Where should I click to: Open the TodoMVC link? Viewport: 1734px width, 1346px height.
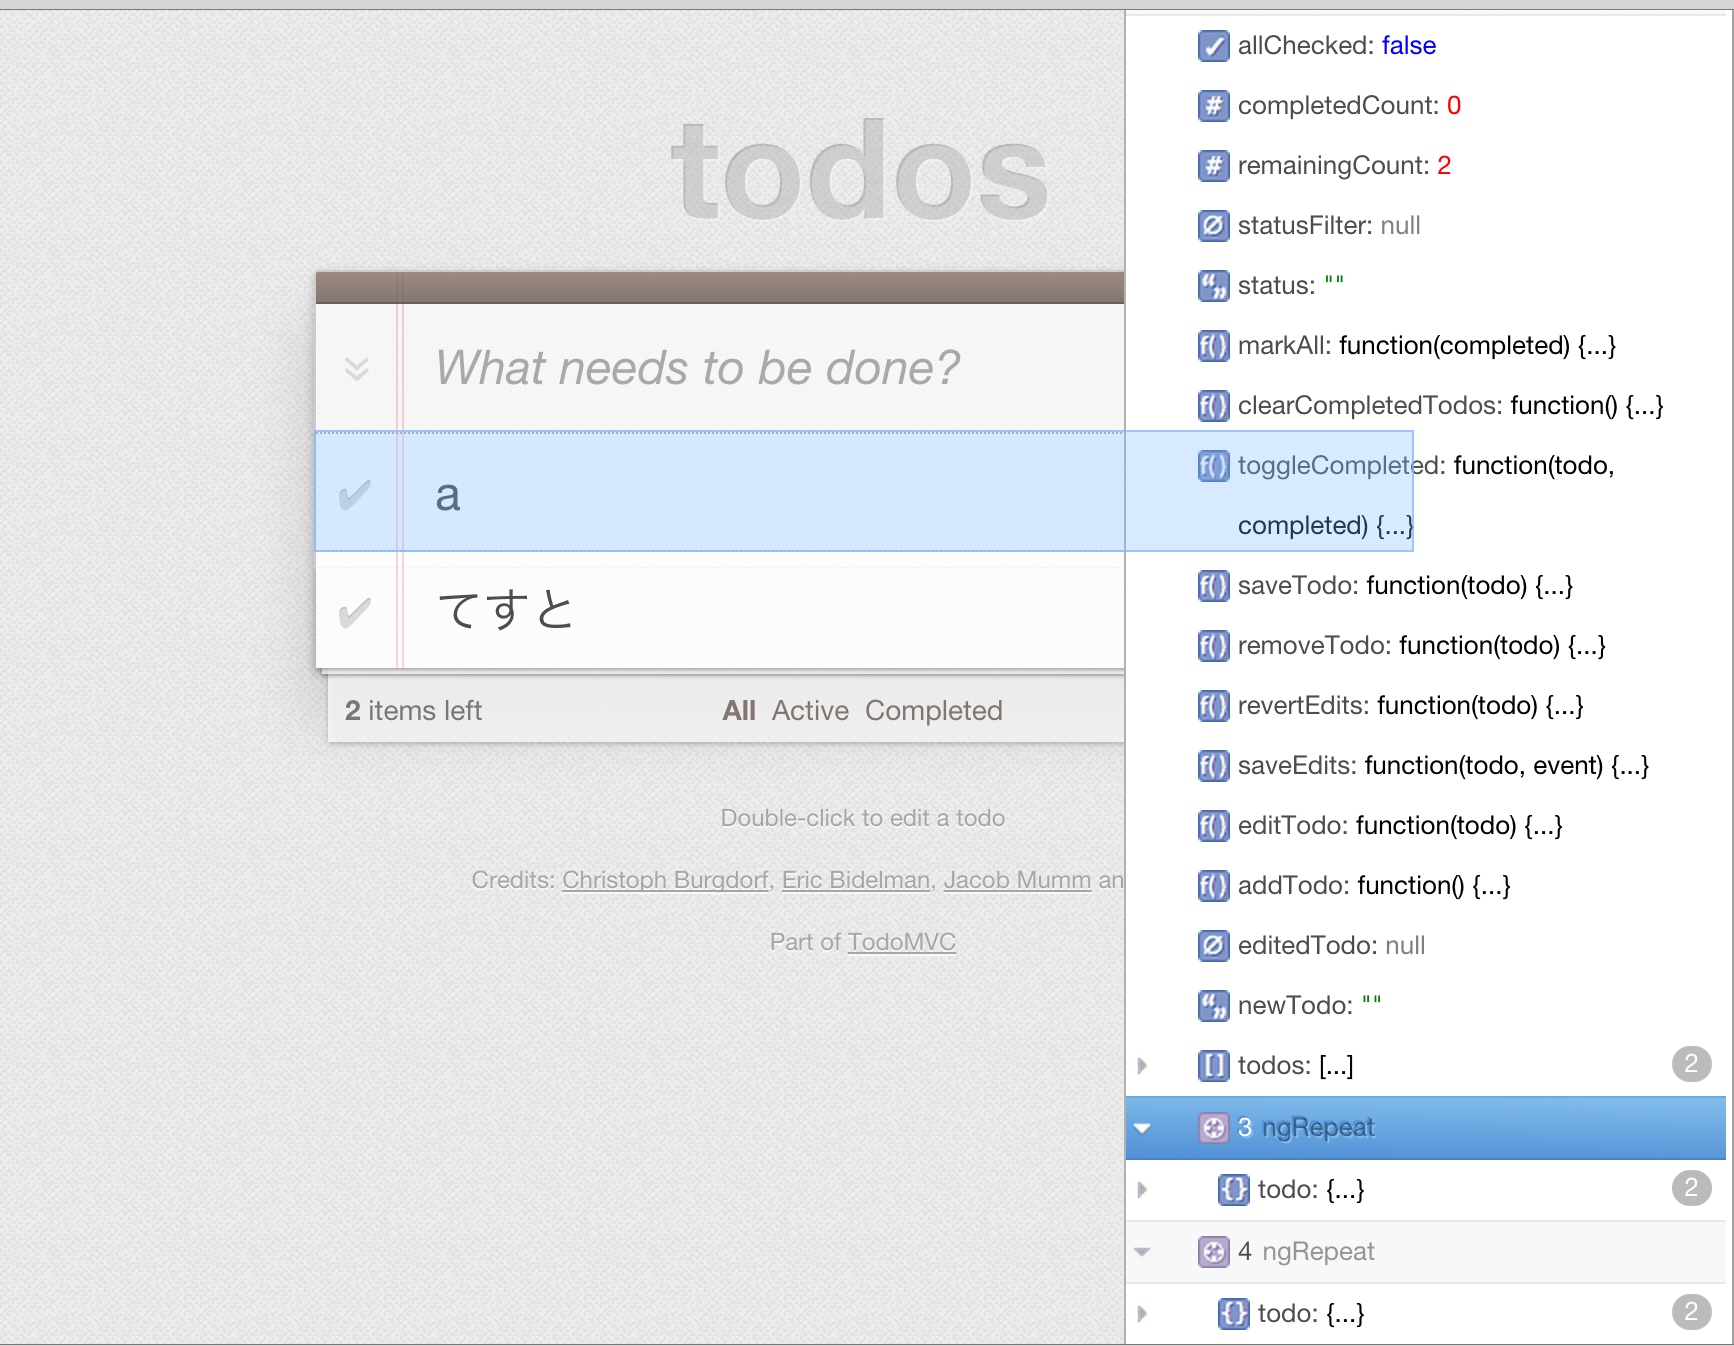900,941
